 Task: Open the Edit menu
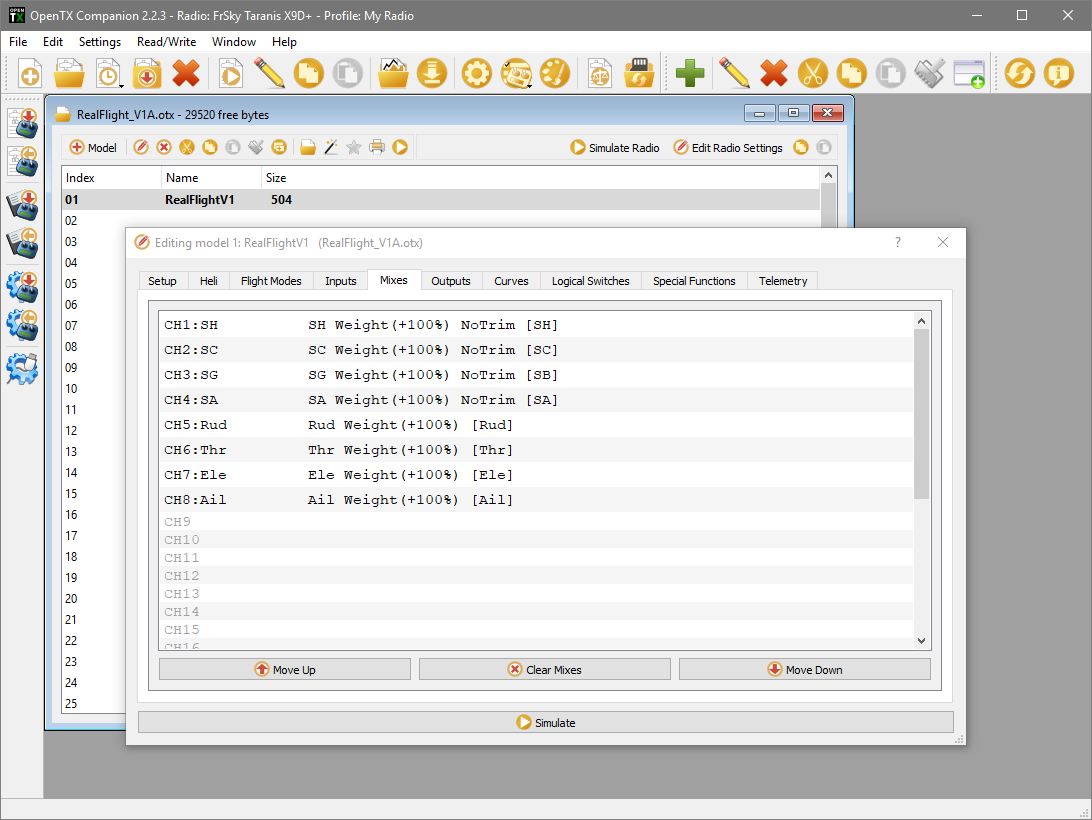[x=53, y=42]
